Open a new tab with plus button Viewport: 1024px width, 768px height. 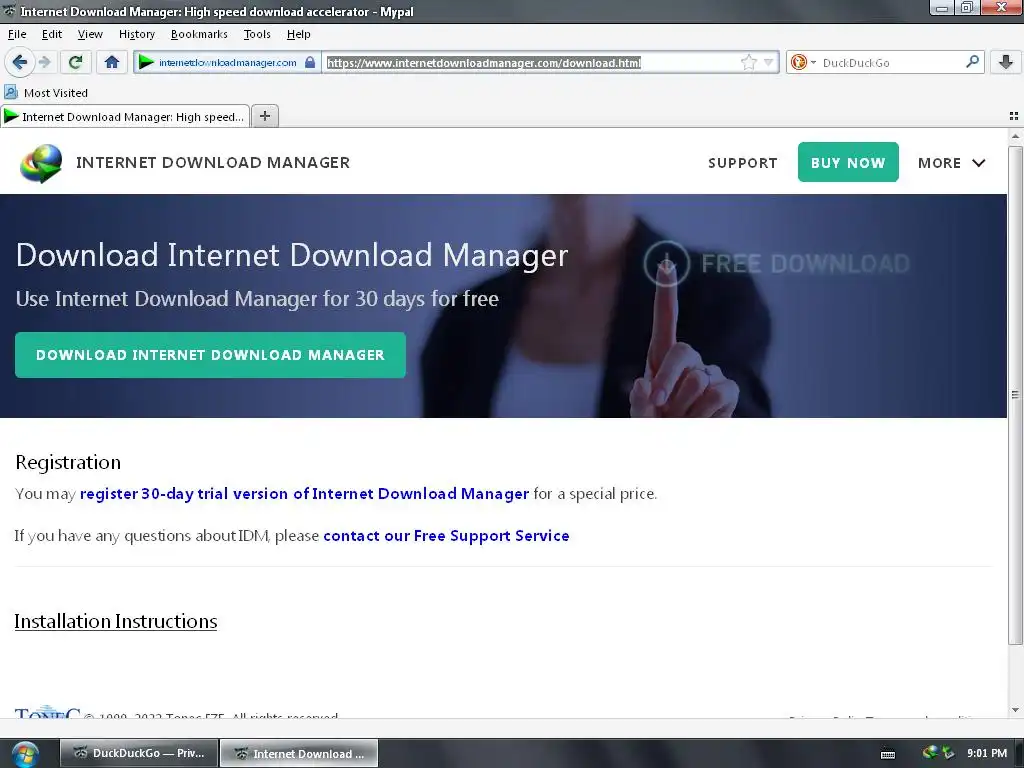tap(264, 116)
